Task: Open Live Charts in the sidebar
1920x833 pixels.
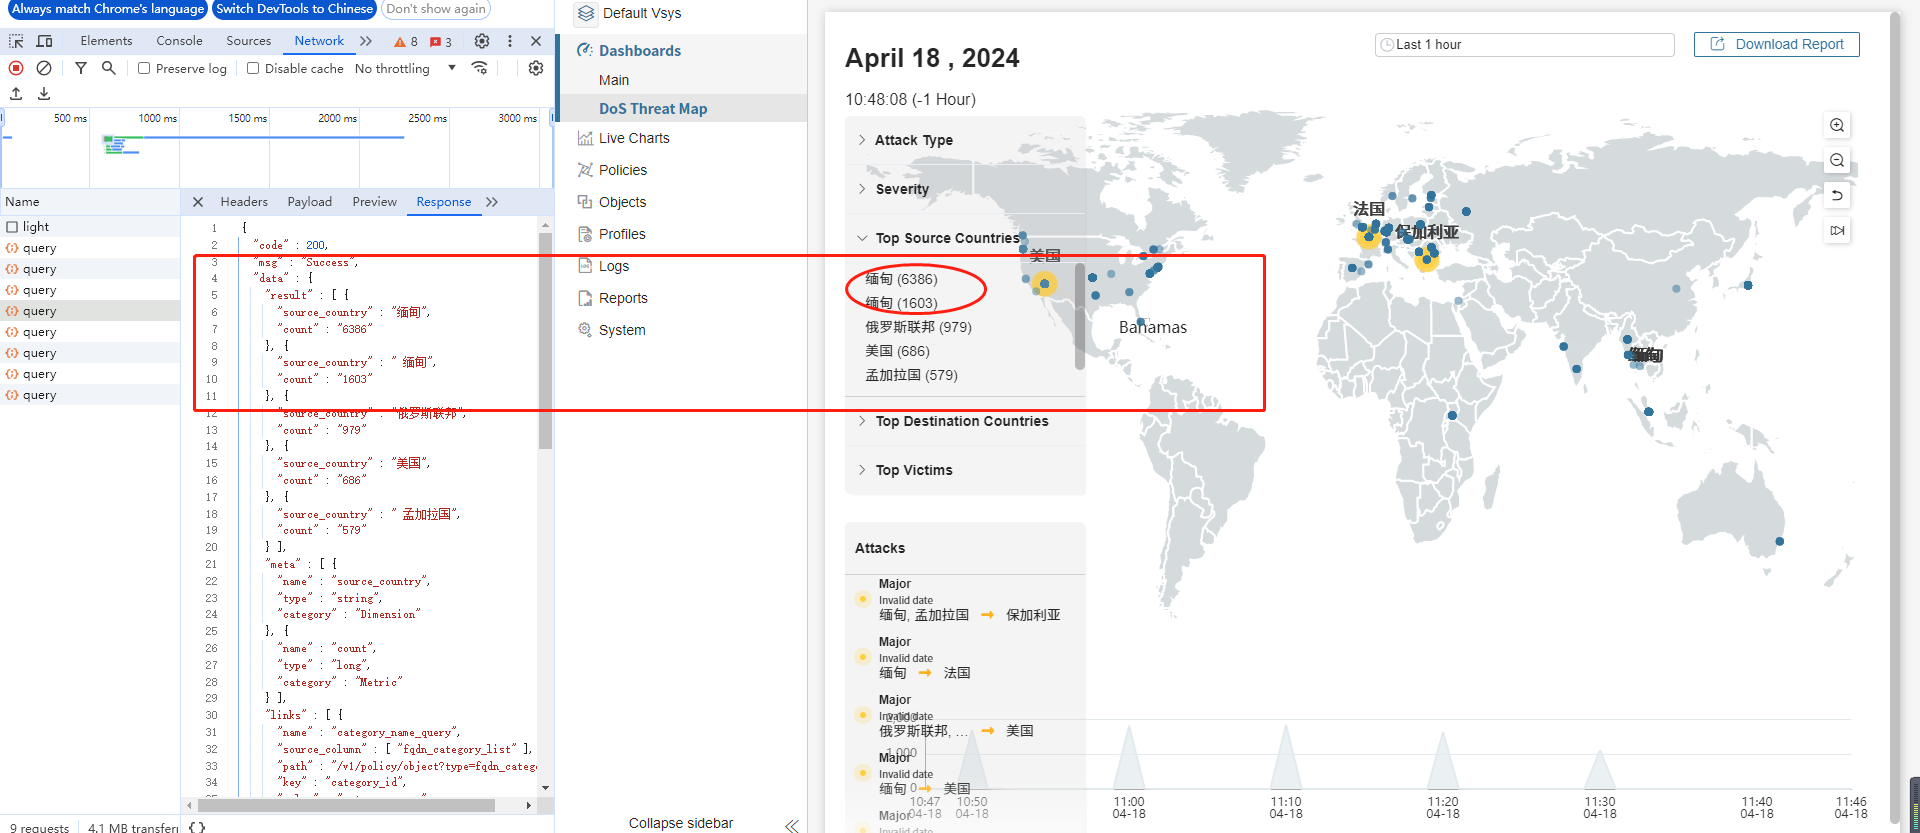Action: click(634, 138)
